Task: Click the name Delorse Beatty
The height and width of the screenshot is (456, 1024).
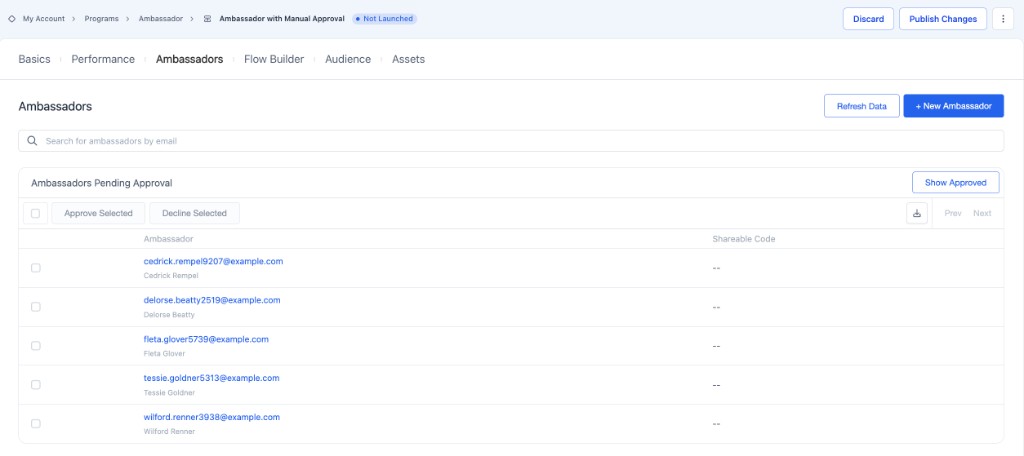Action: [x=169, y=315]
